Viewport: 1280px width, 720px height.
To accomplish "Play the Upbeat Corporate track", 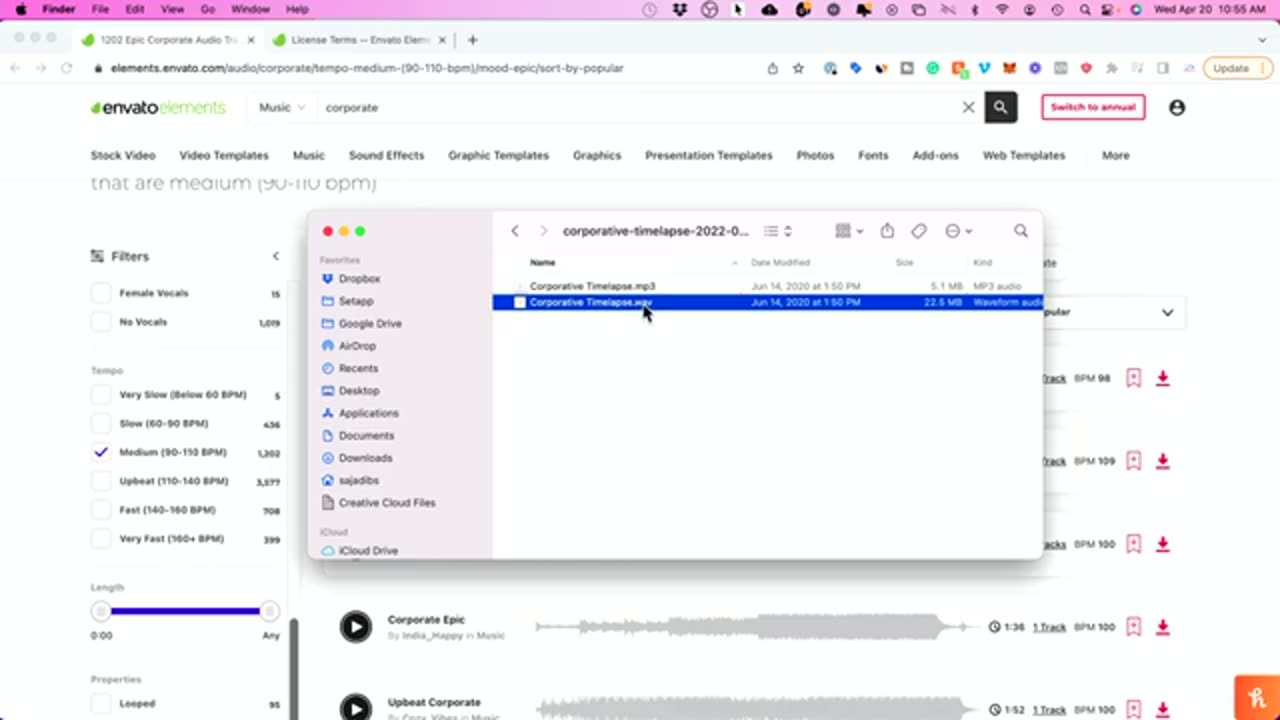I will tap(355, 708).
